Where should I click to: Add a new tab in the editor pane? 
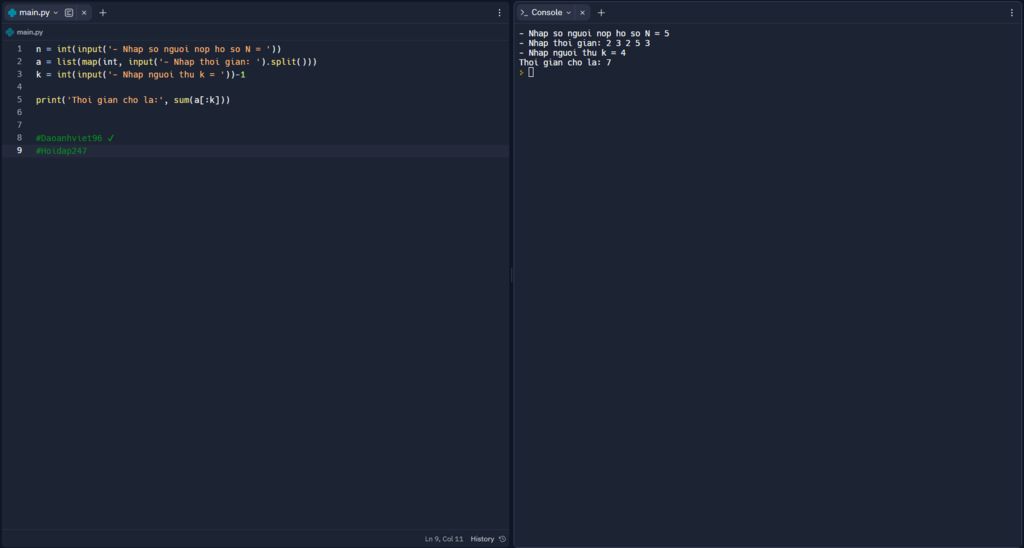click(103, 13)
